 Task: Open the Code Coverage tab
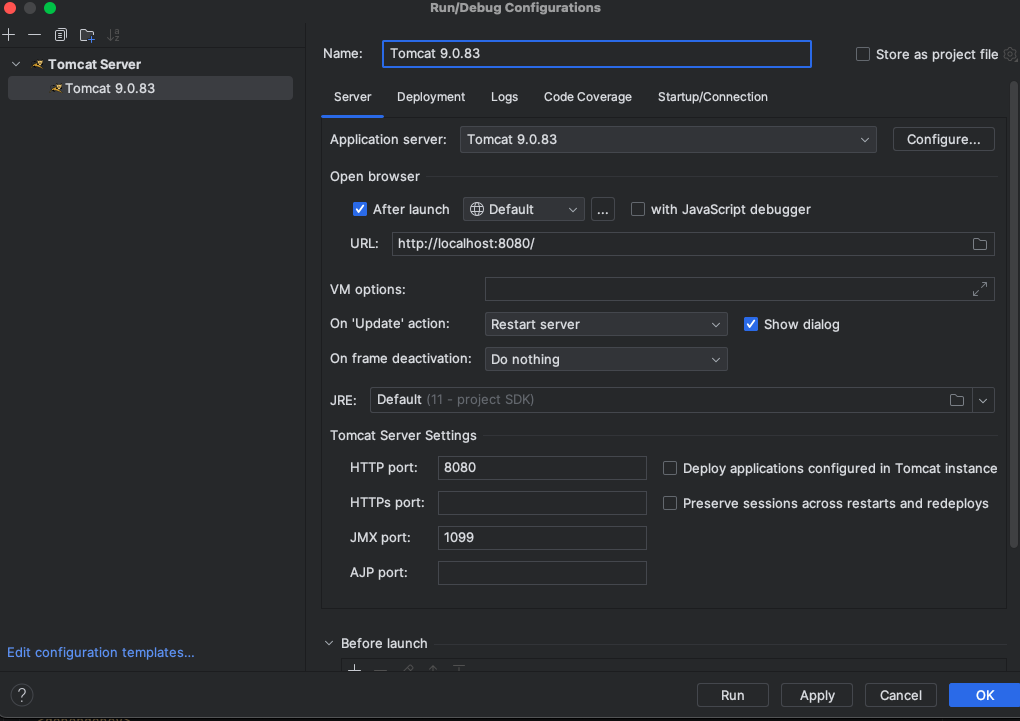(587, 96)
